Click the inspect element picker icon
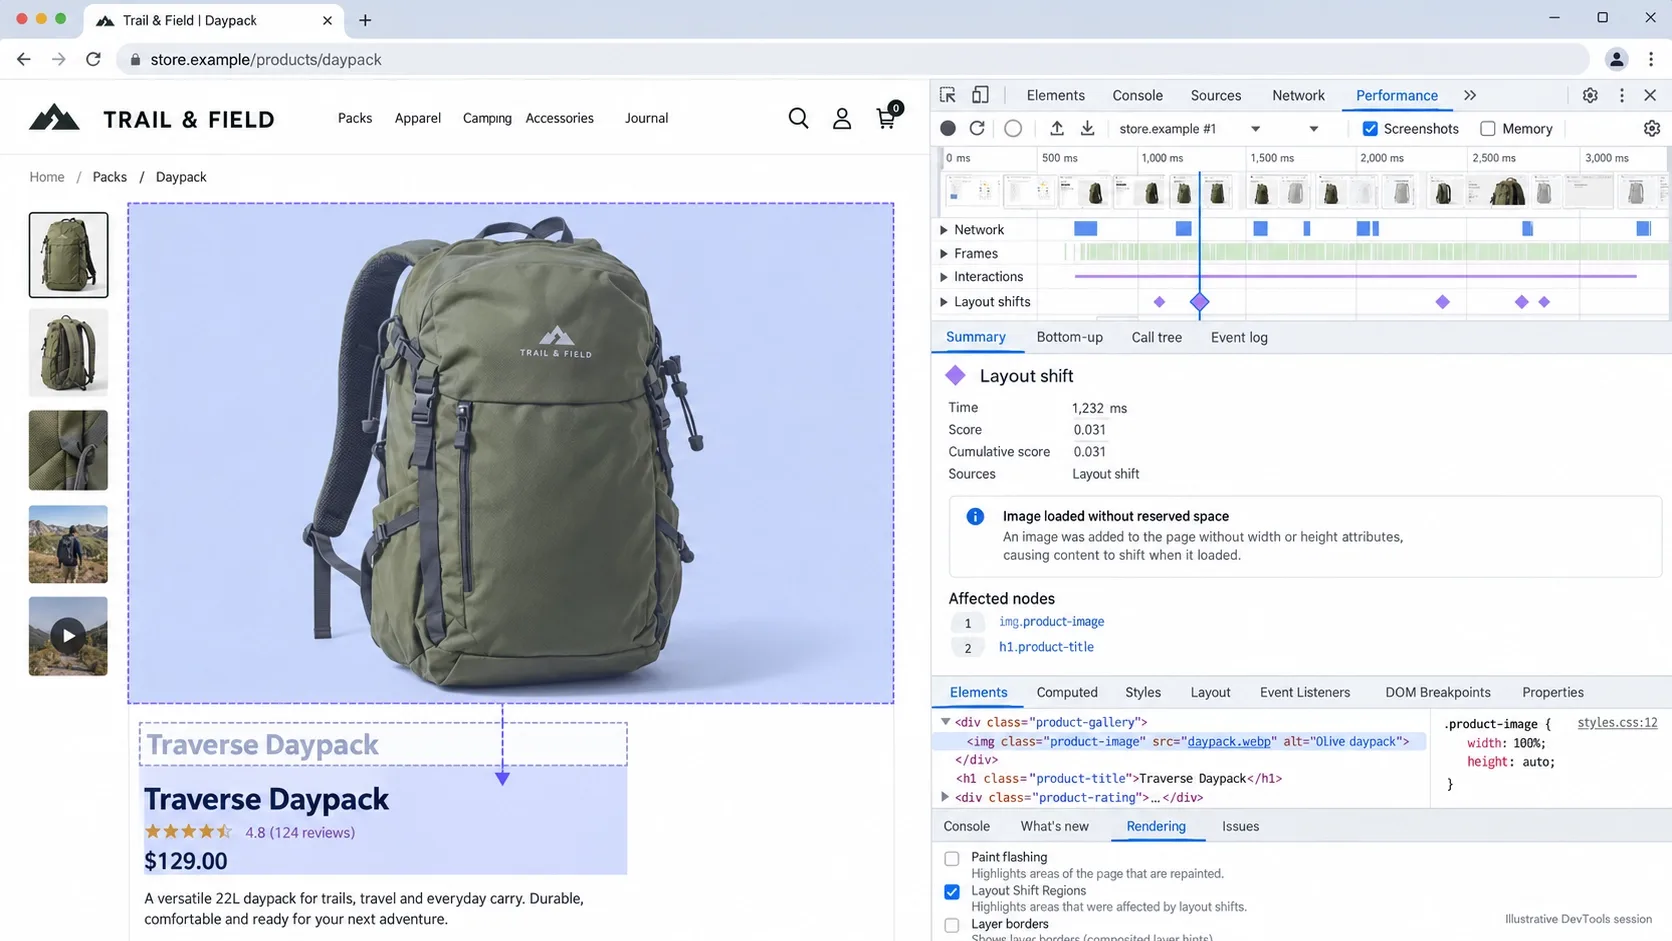The height and width of the screenshot is (941, 1672). click(x=948, y=95)
